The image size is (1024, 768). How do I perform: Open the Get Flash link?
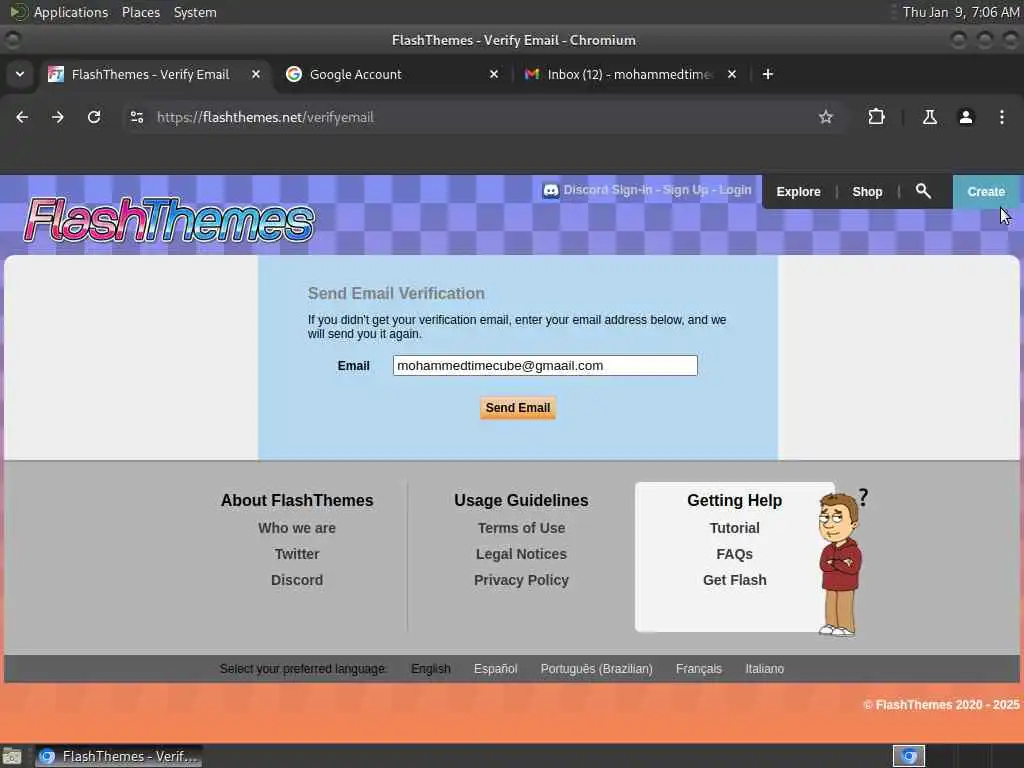tap(734, 580)
